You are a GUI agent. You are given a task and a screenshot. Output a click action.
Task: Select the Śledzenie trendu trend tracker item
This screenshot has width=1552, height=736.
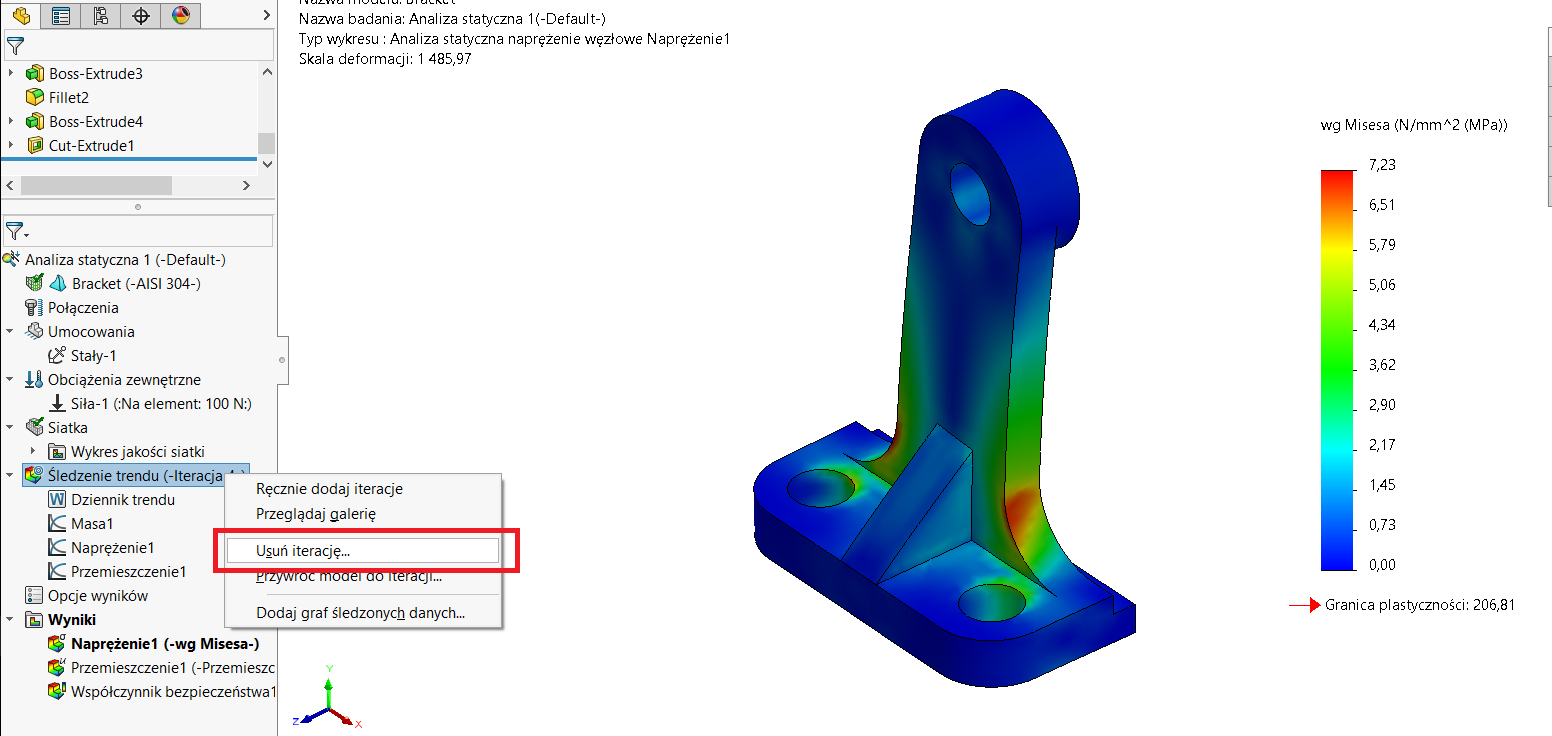[x=135, y=476]
